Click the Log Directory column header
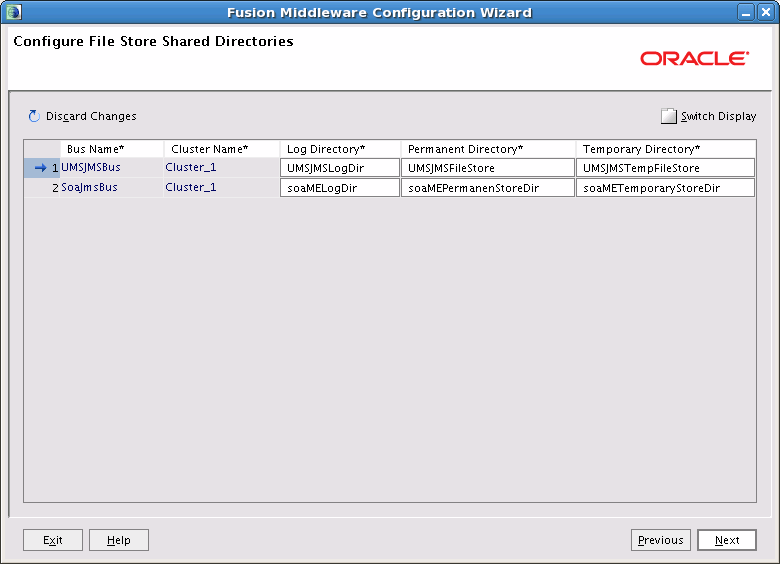 point(341,149)
